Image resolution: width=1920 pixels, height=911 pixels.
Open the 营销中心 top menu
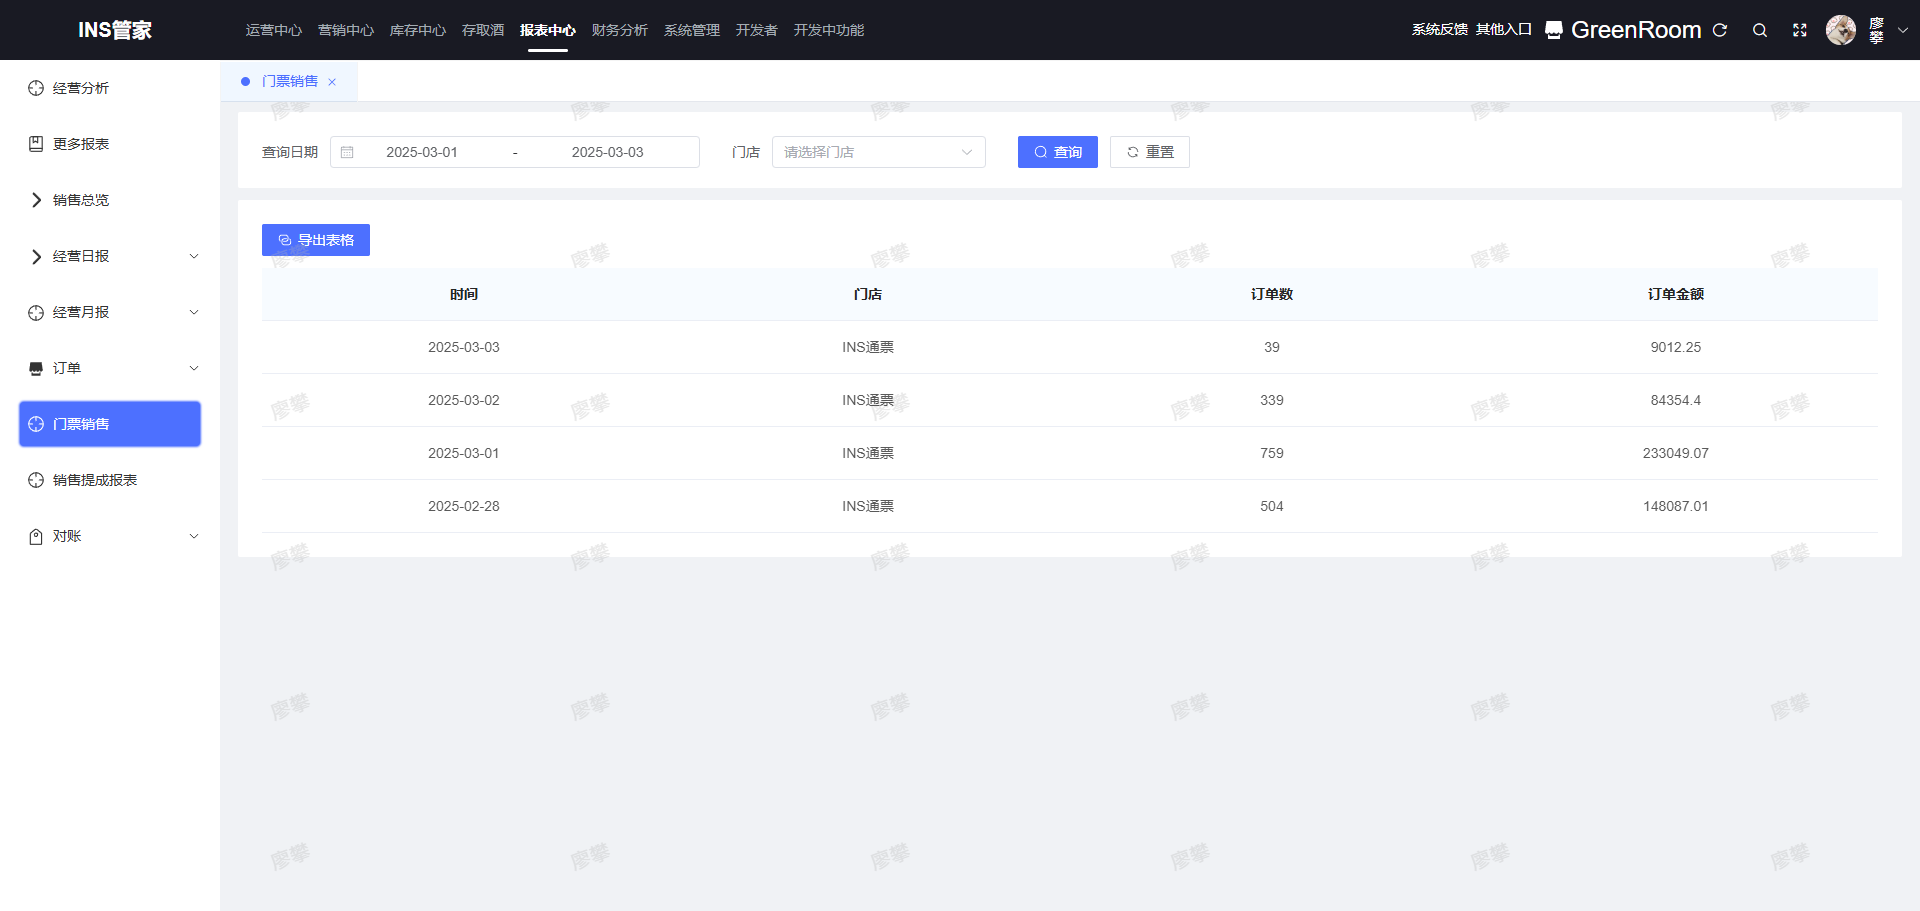click(346, 30)
